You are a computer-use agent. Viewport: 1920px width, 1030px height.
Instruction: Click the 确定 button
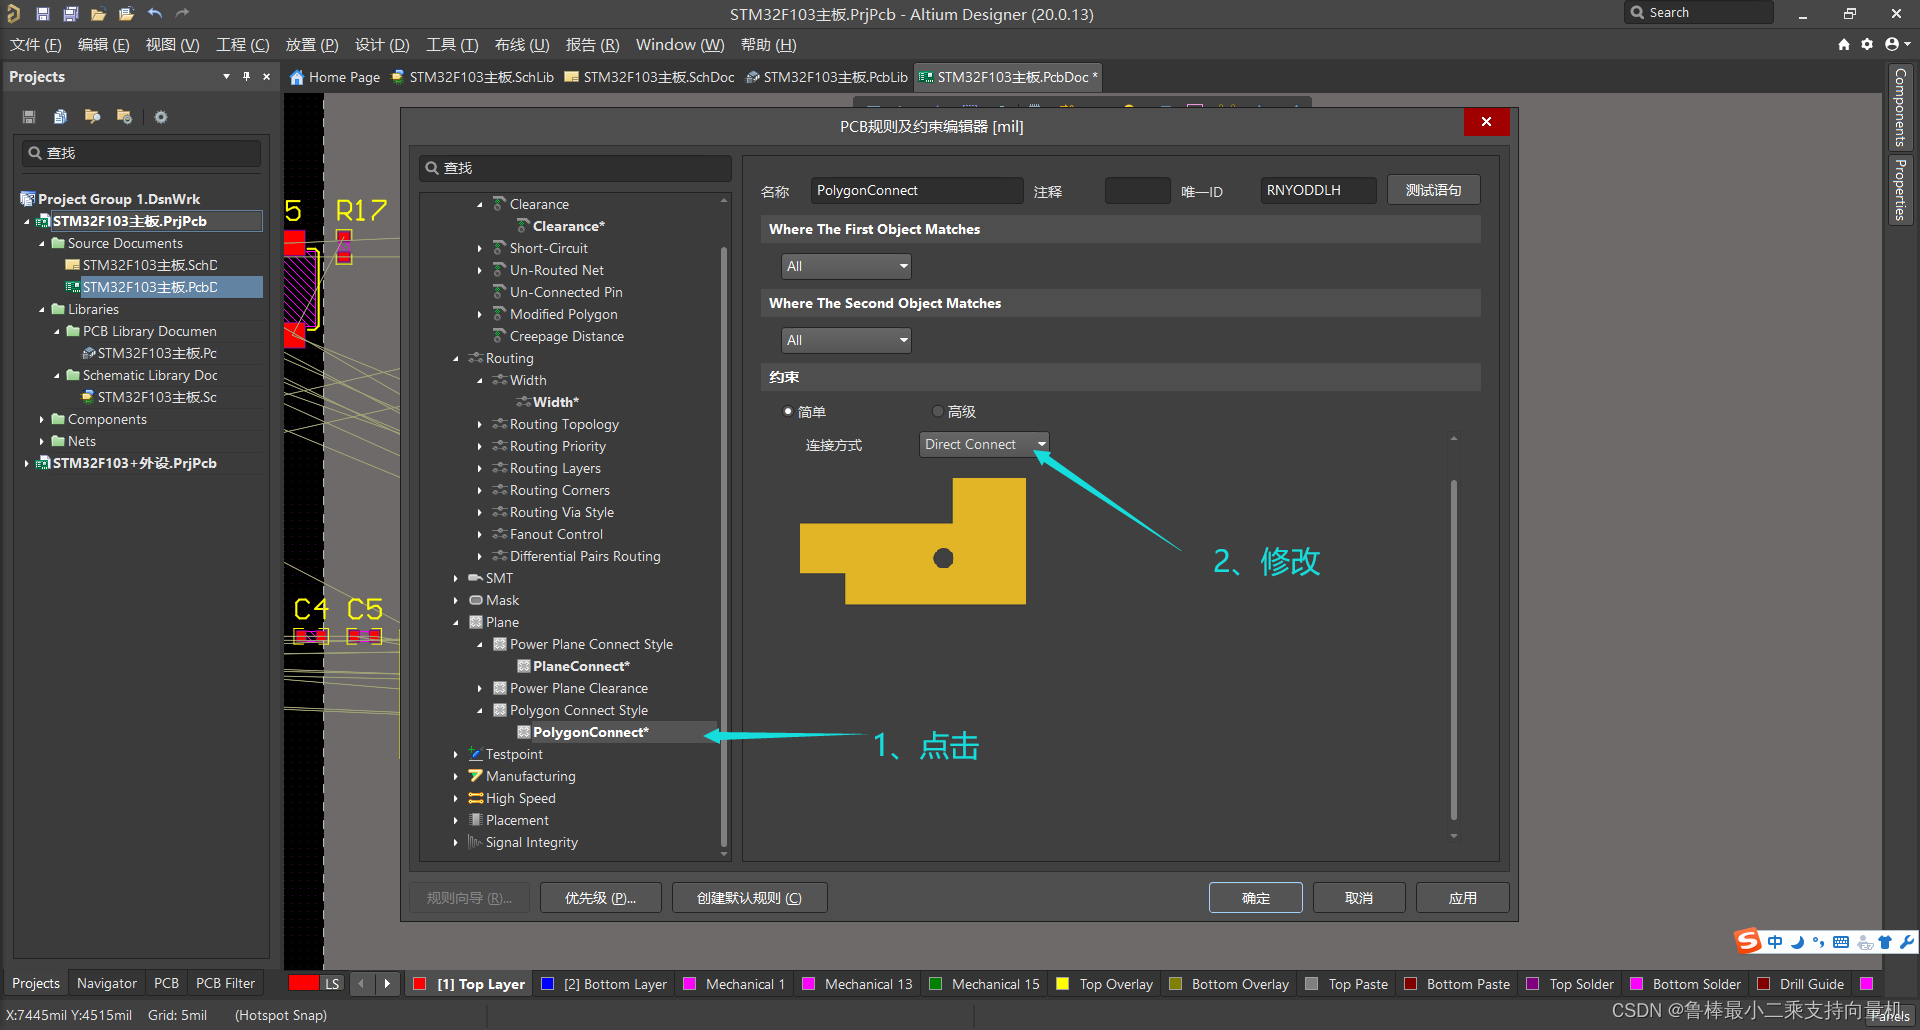[x=1256, y=898]
